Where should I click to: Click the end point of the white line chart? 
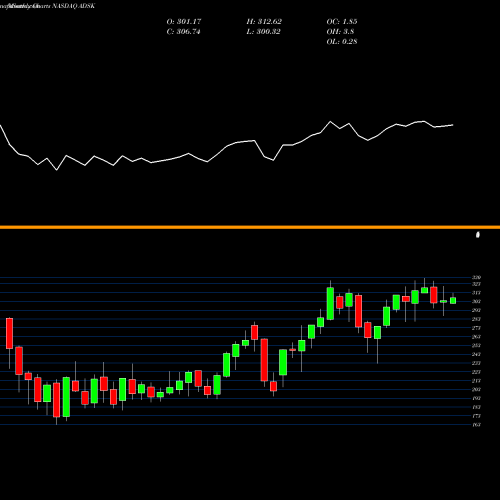(453, 125)
